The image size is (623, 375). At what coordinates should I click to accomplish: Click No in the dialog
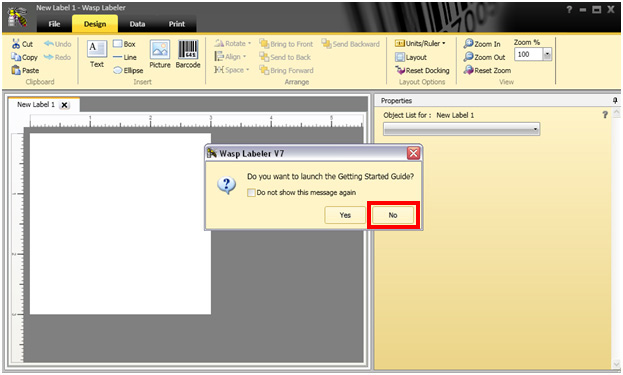[x=393, y=215]
